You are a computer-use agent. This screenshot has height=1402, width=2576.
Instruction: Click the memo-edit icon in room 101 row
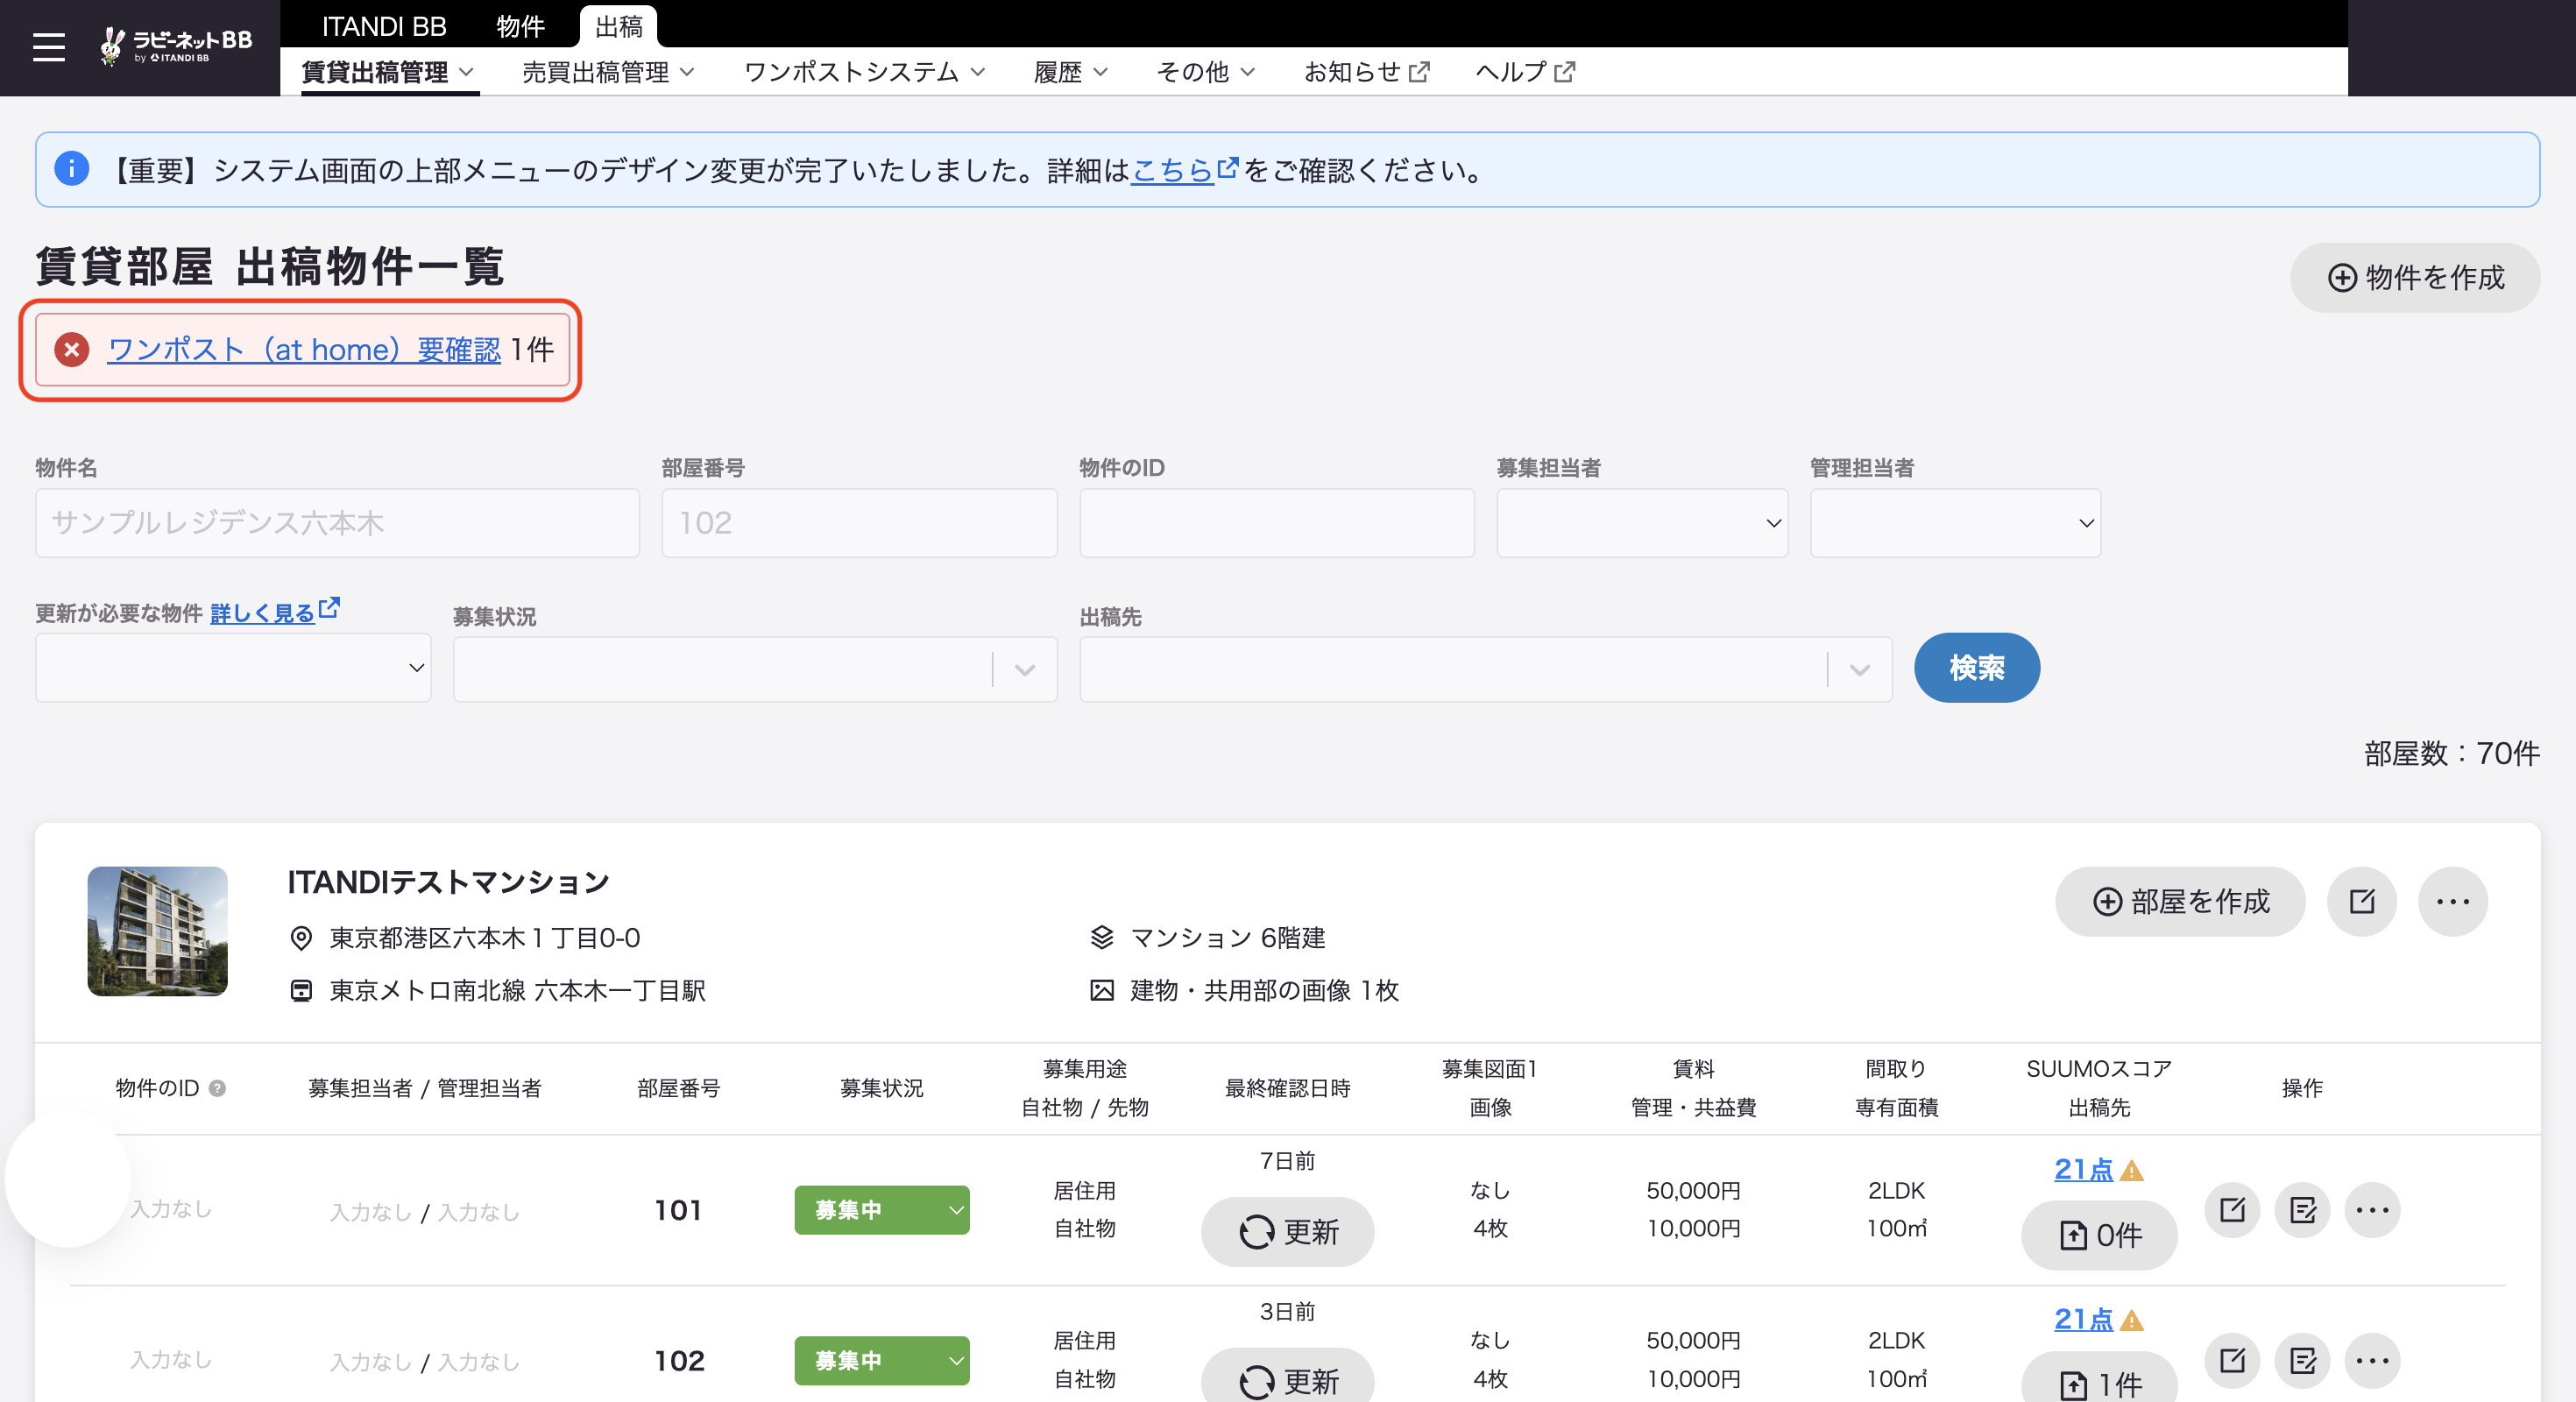(x=2302, y=1210)
